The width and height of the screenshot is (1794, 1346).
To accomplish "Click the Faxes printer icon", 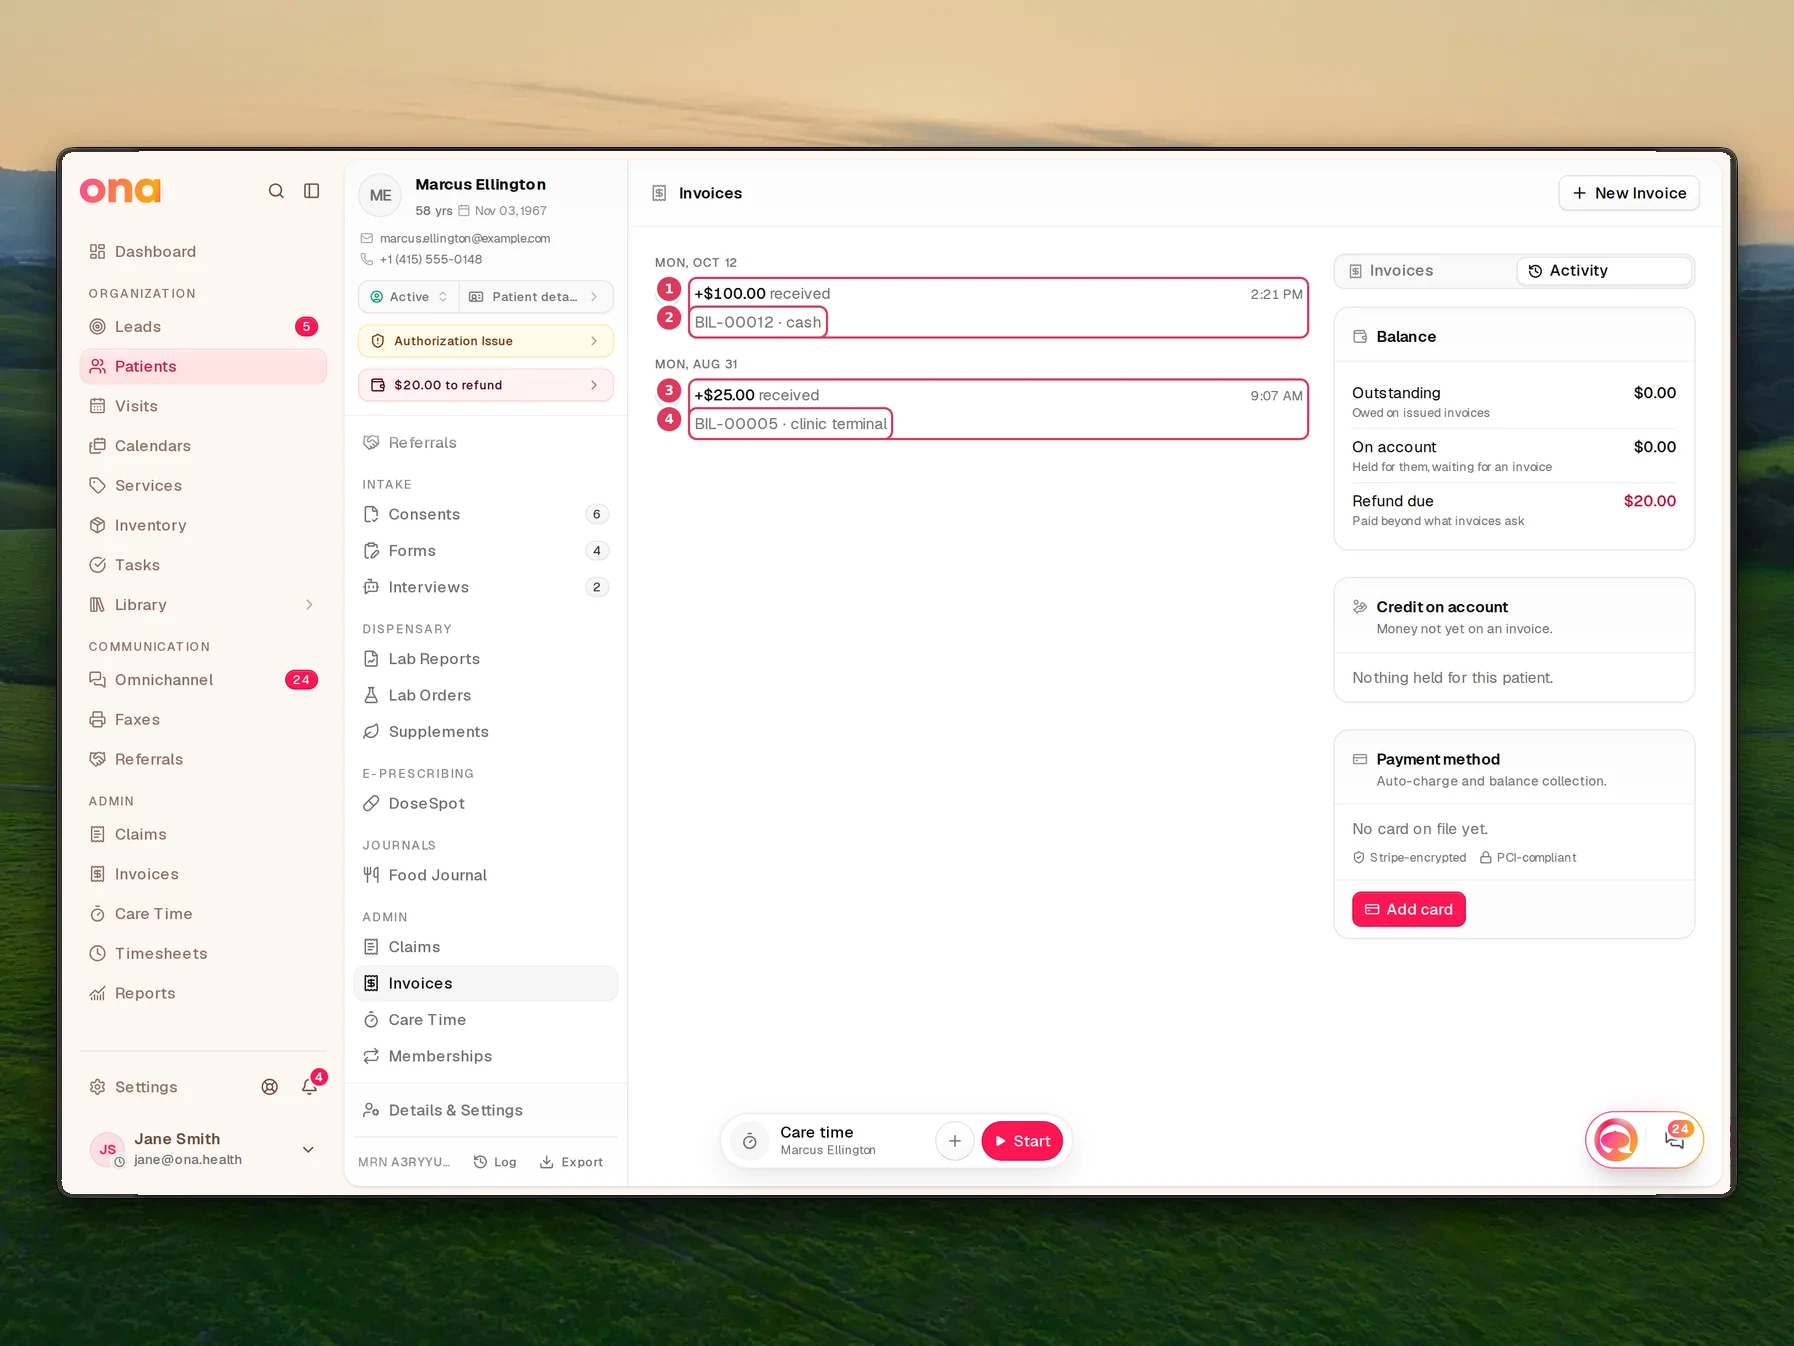I will [x=97, y=720].
